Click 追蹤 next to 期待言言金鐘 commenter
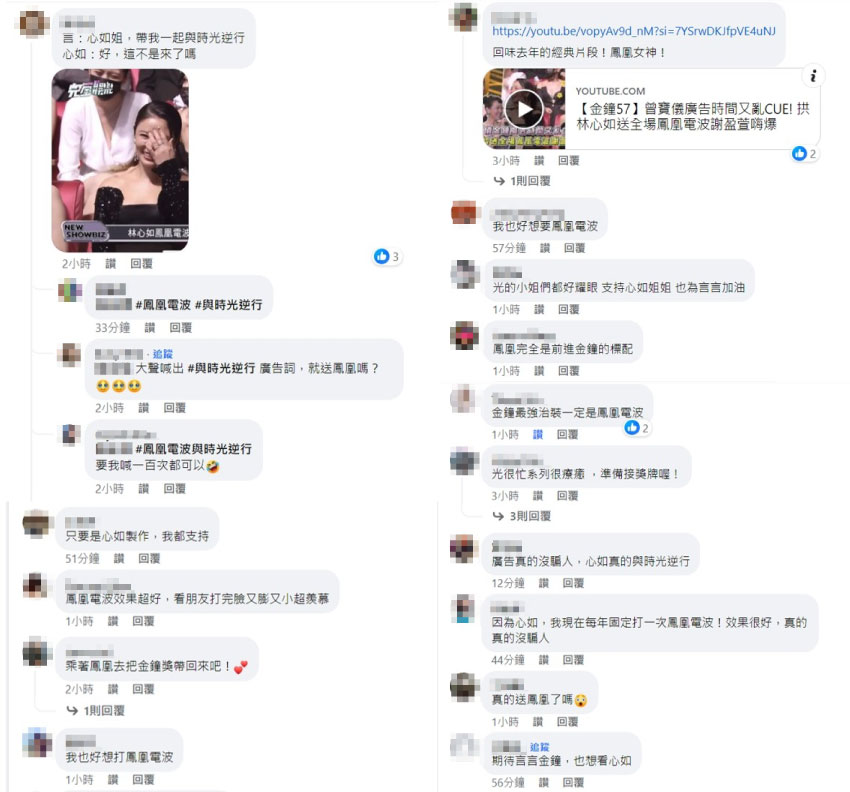This screenshot has width=850, height=792. pos(539,747)
